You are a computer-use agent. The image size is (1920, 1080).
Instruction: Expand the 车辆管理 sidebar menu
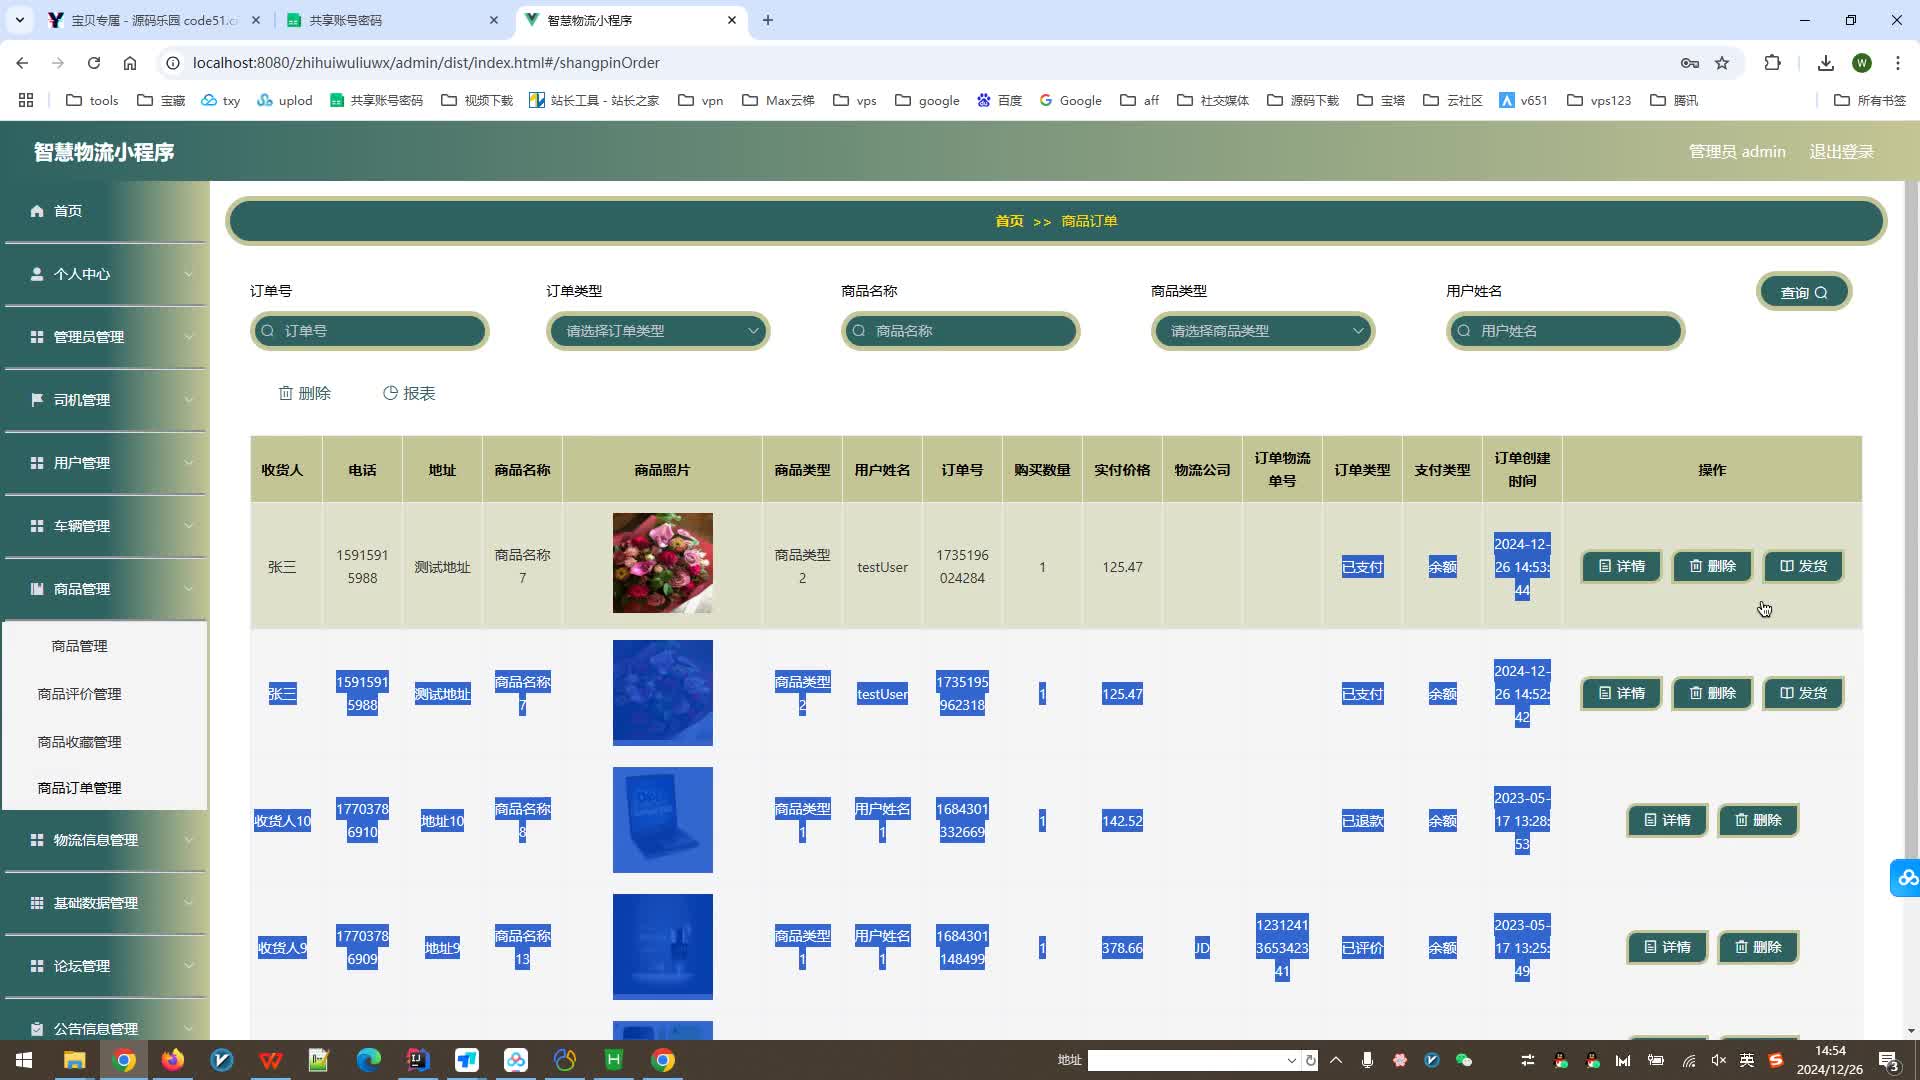(105, 526)
